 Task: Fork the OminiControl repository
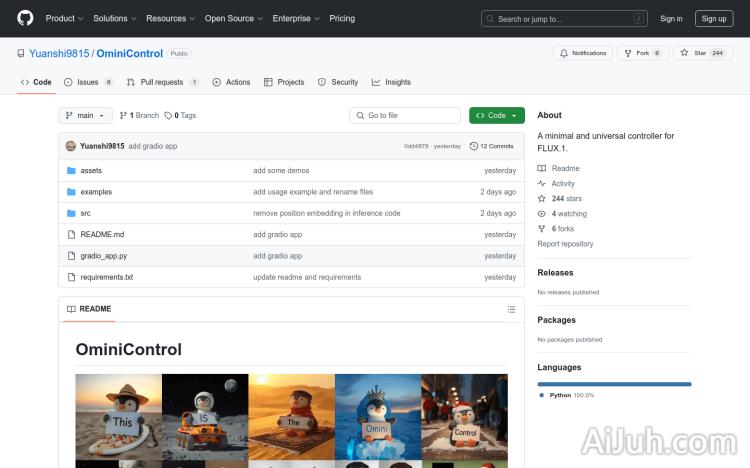pyautogui.click(x=643, y=53)
